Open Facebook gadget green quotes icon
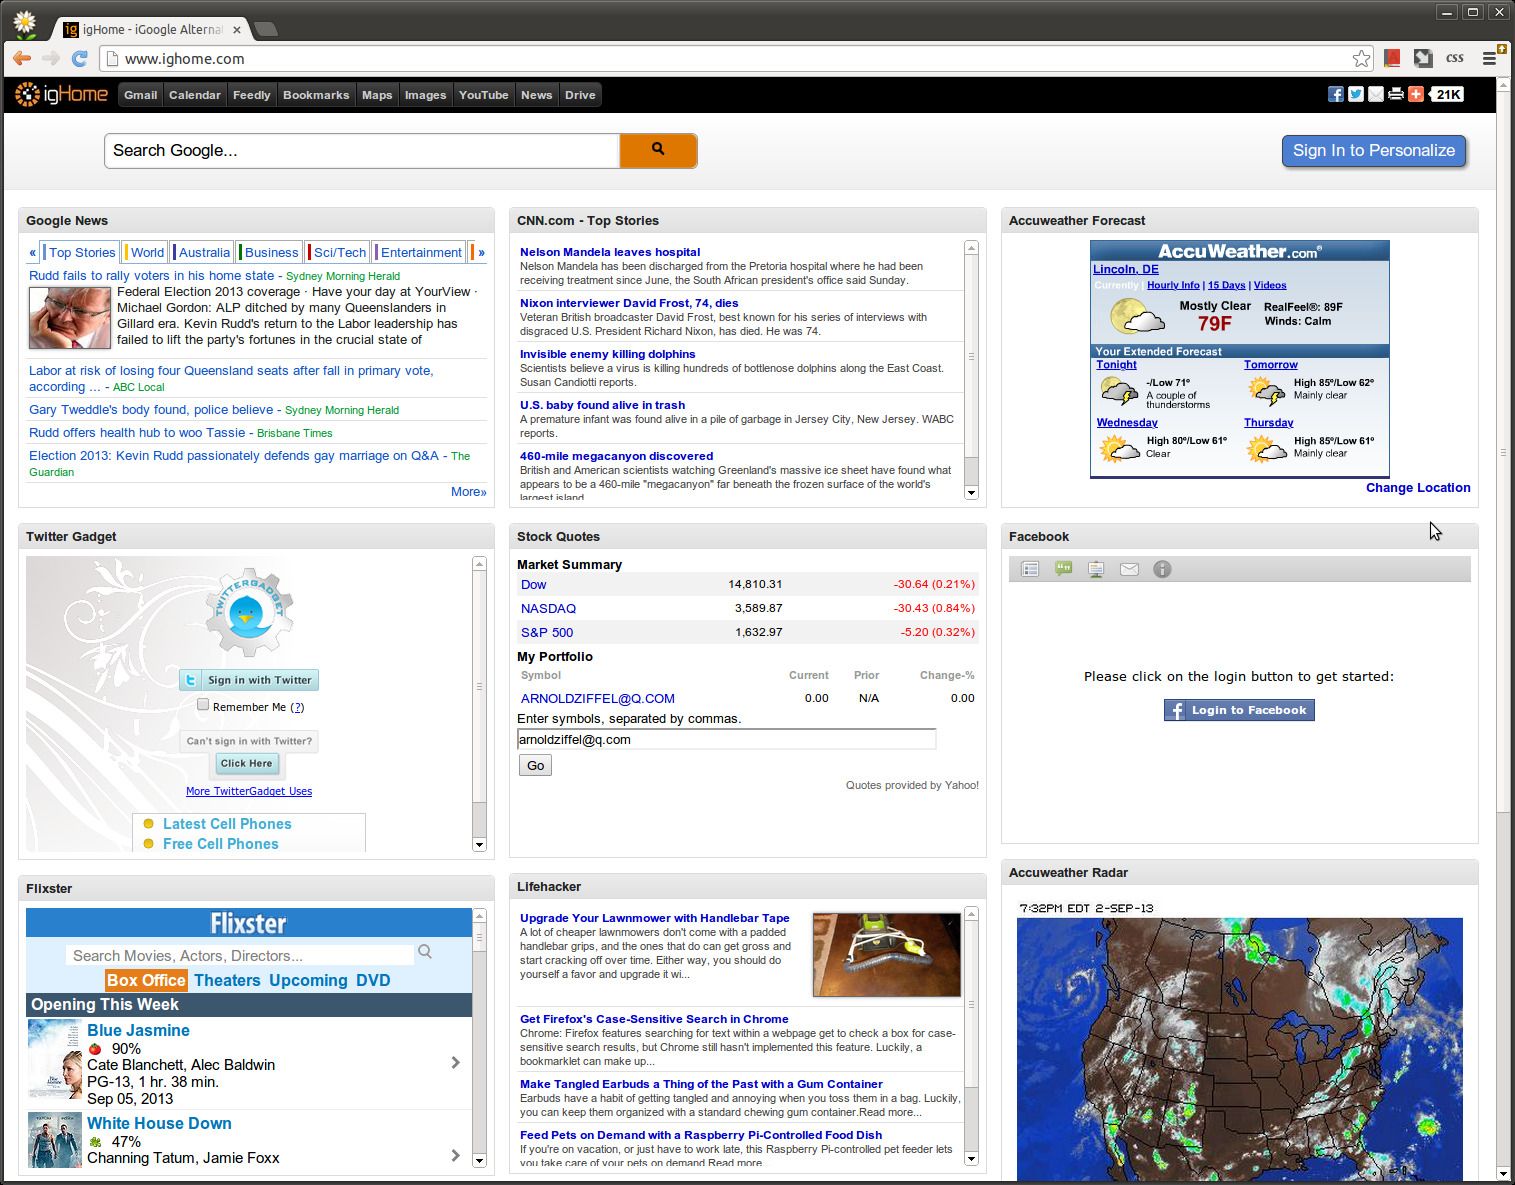The width and height of the screenshot is (1515, 1185). 1063,569
